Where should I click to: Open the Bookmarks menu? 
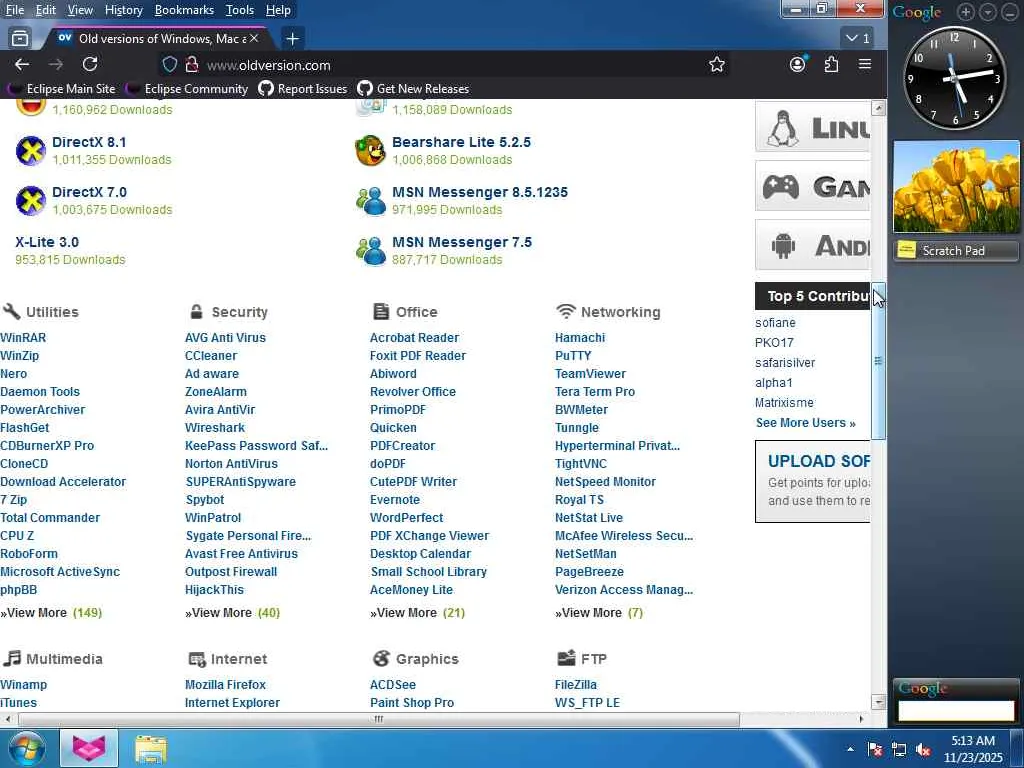184,10
